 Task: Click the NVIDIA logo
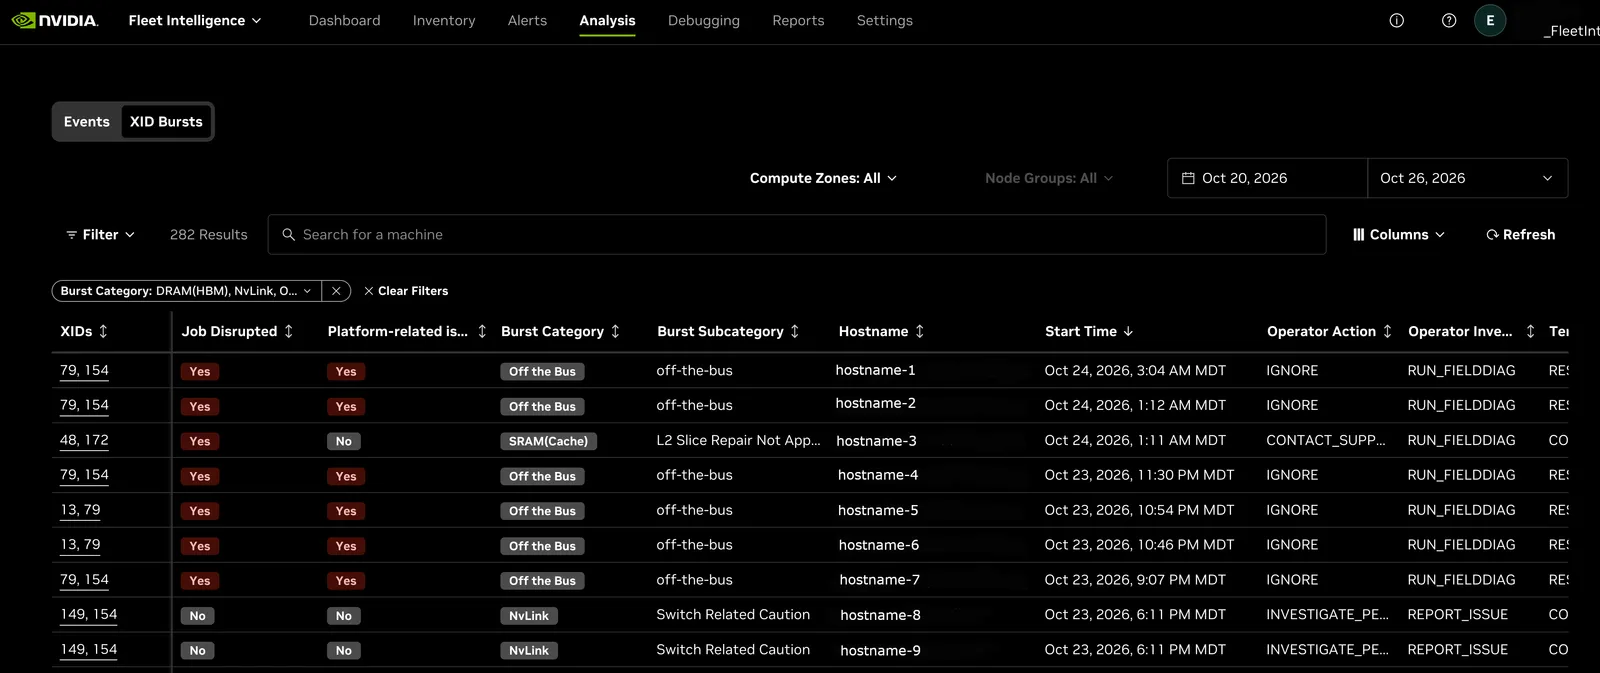click(x=55, y=20)
